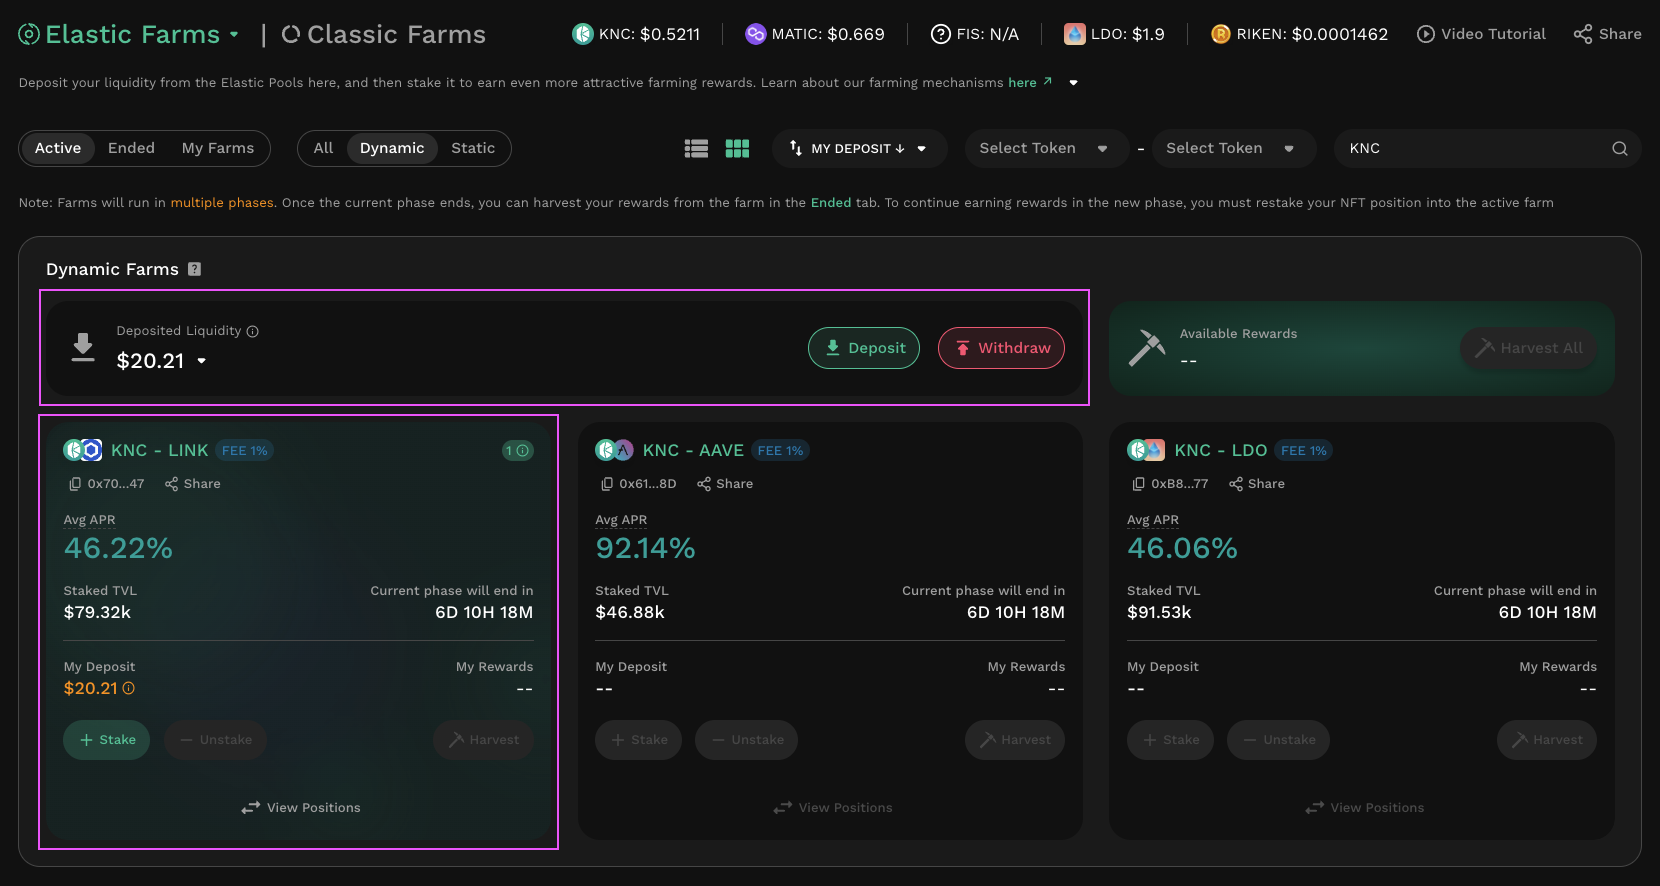
Task: Open the MY DEPOSIT sort dropdown
Action: 859,148
